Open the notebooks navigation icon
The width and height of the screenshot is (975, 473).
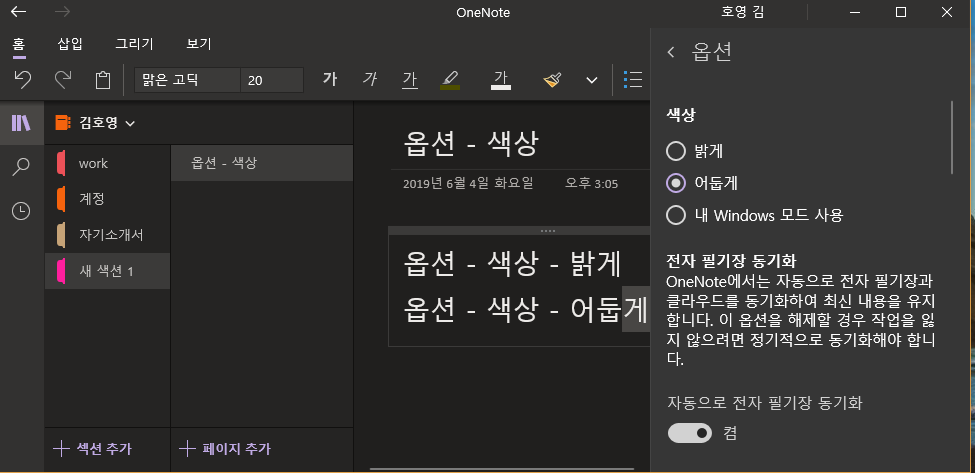[21, 122]
